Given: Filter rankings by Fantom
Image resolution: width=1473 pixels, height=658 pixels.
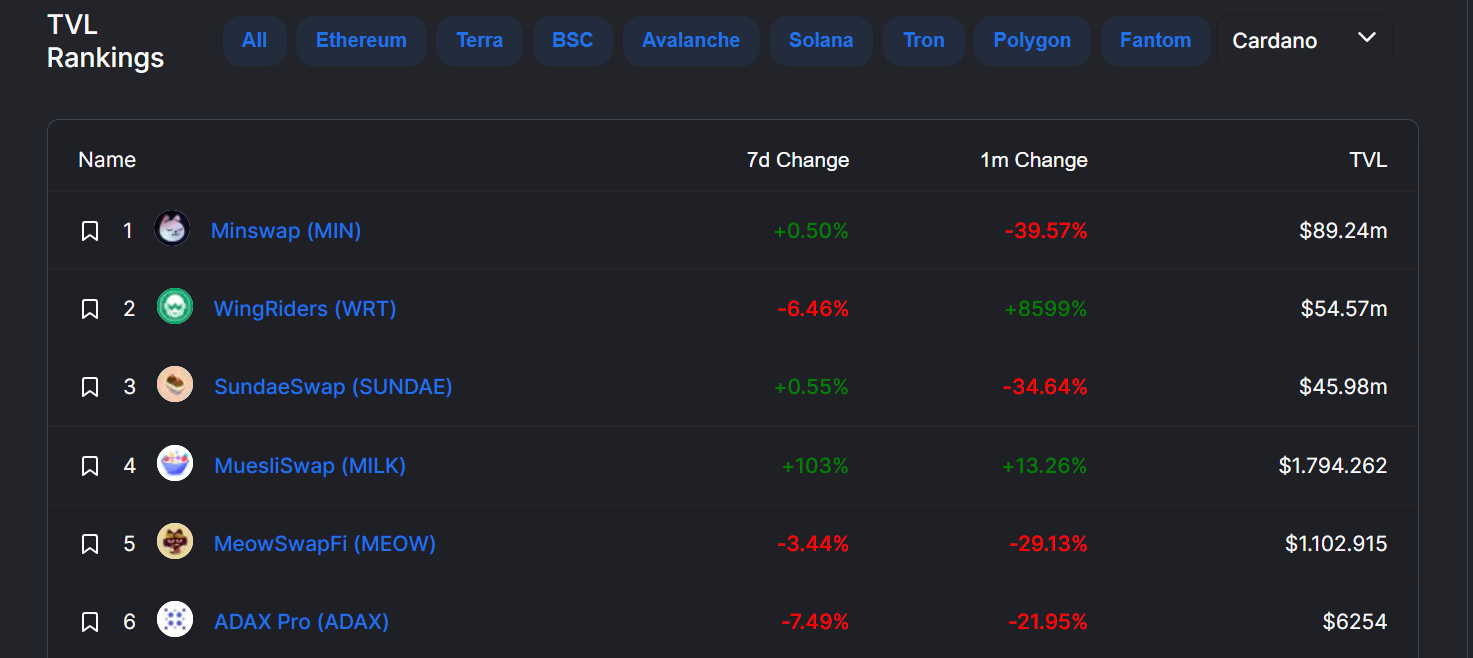Looking at the screenshot, I should (x=1155, y=41).
